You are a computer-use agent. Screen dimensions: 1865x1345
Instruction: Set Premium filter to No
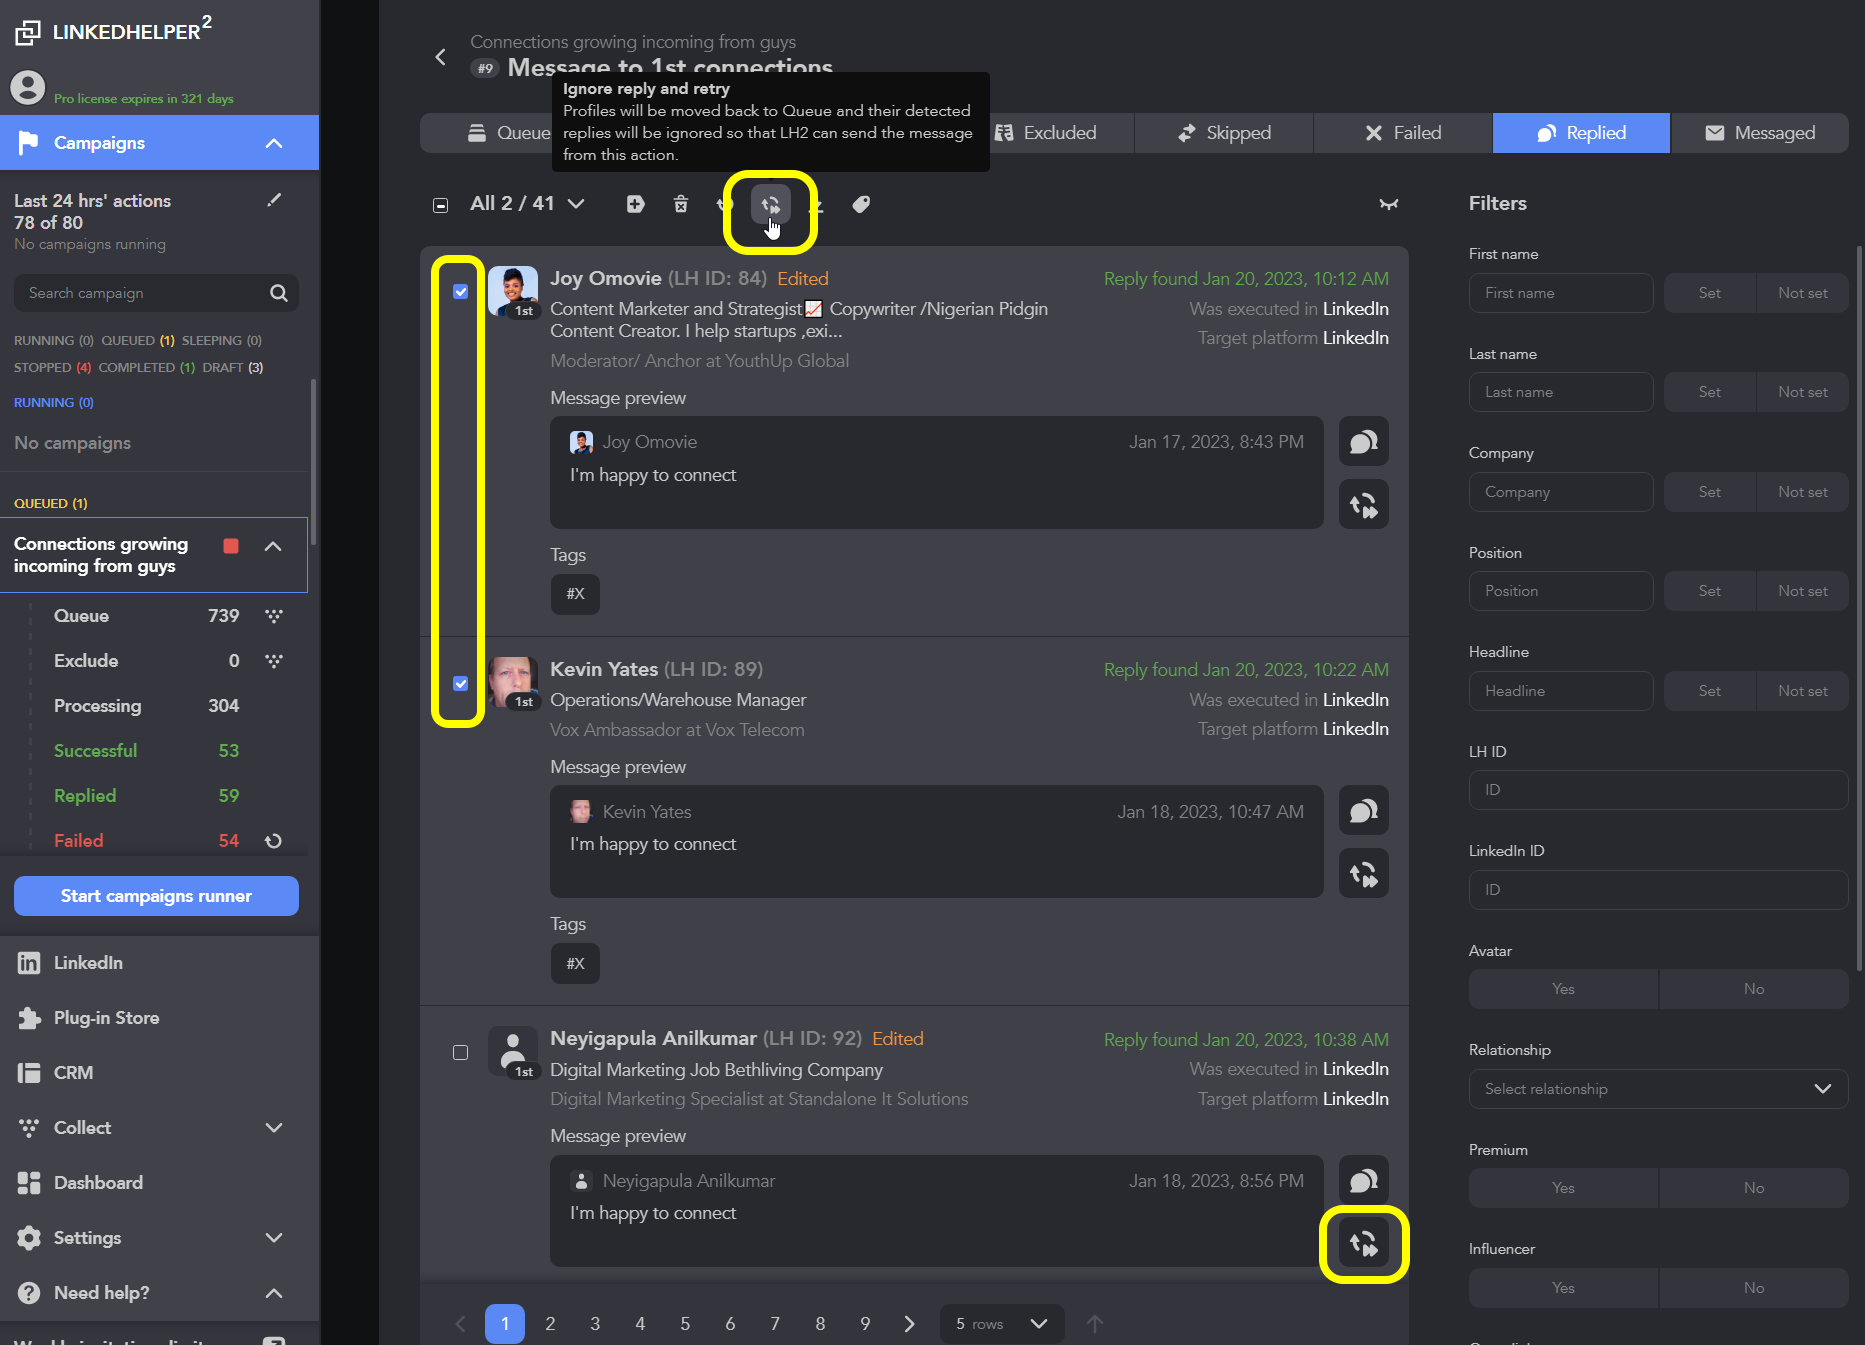tap(1754, 1188)
